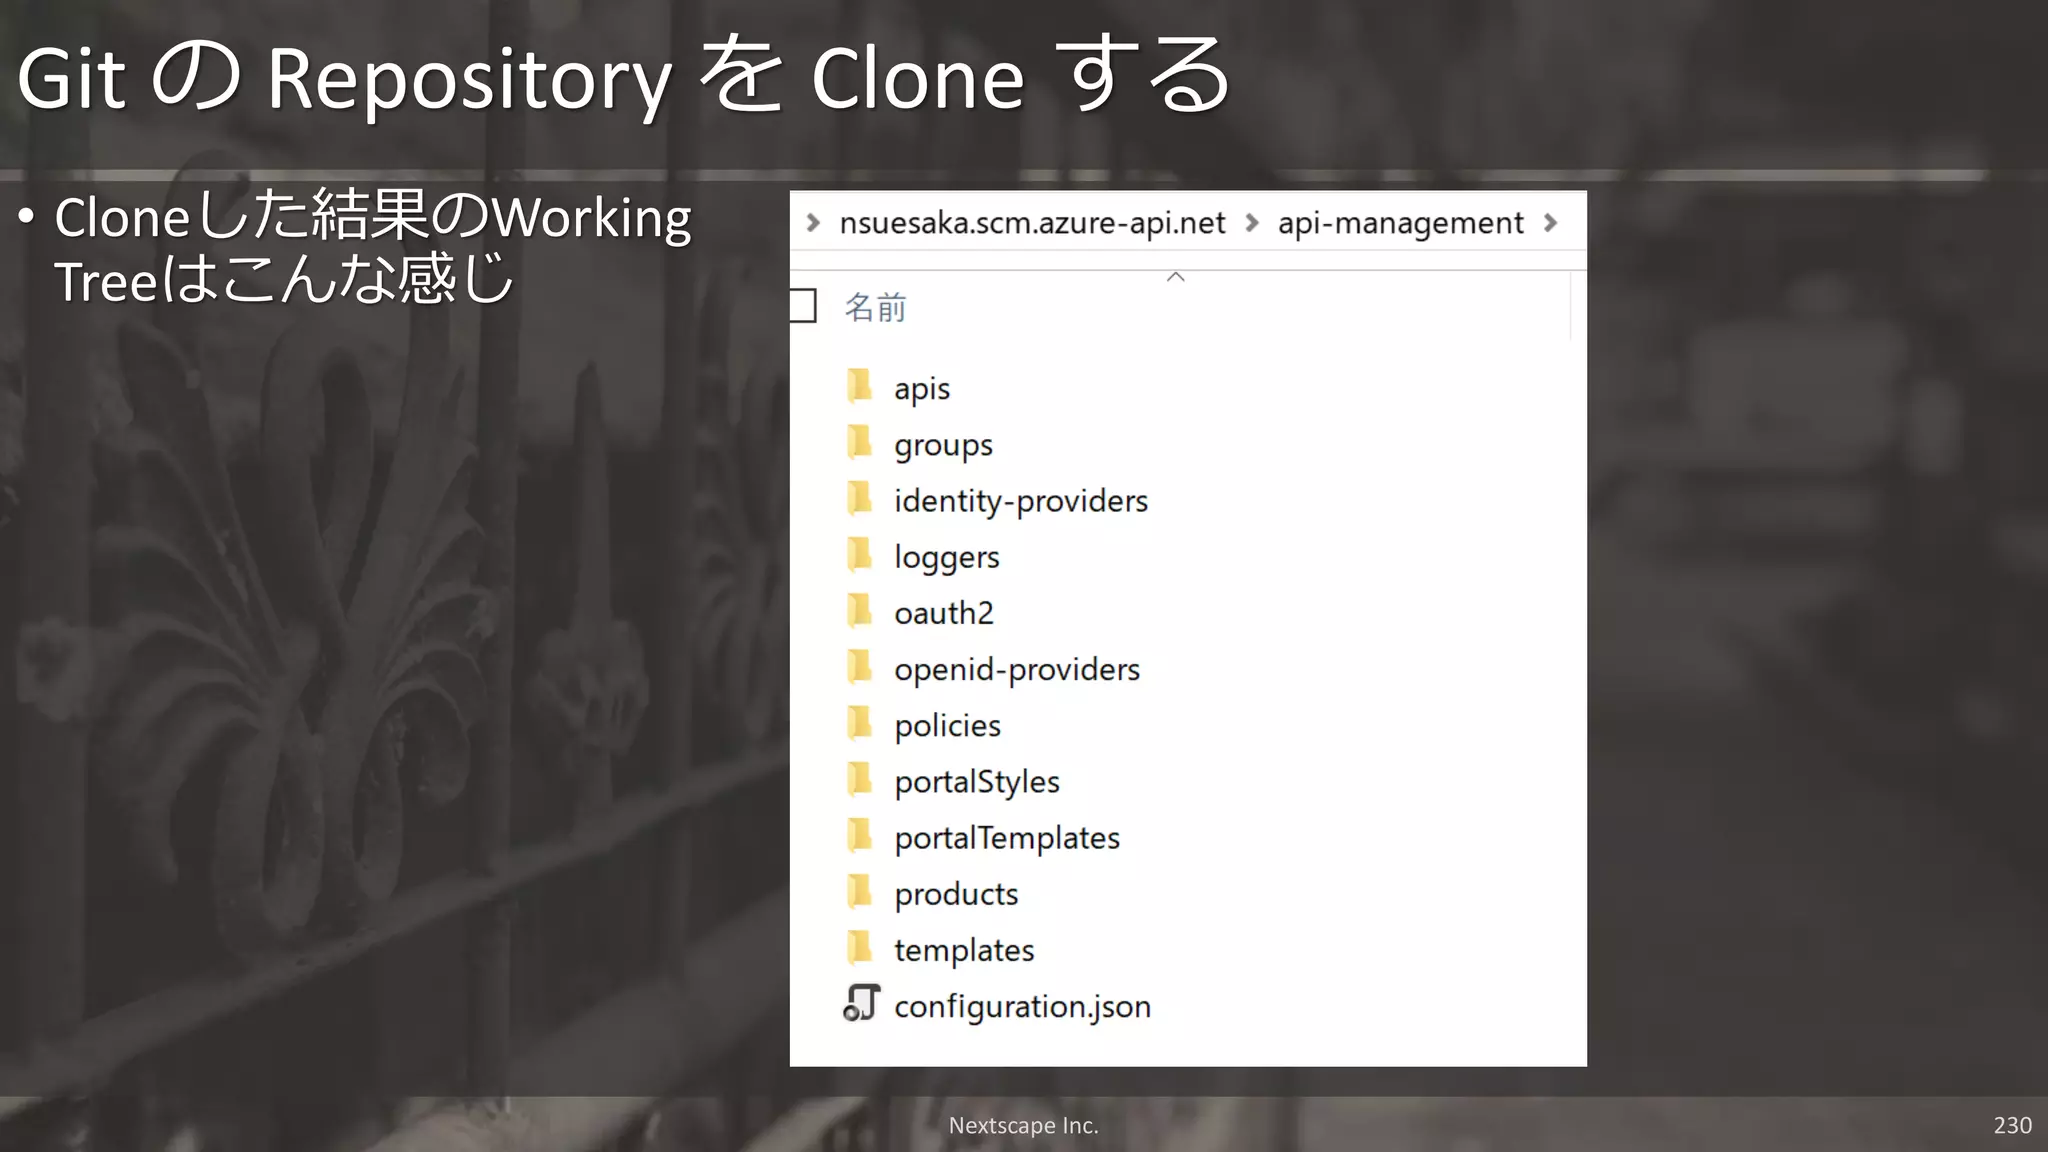Select the configuration.json file name
The height and width of the screenshot is (1152, 2048).
[x=1022, y=1006]
